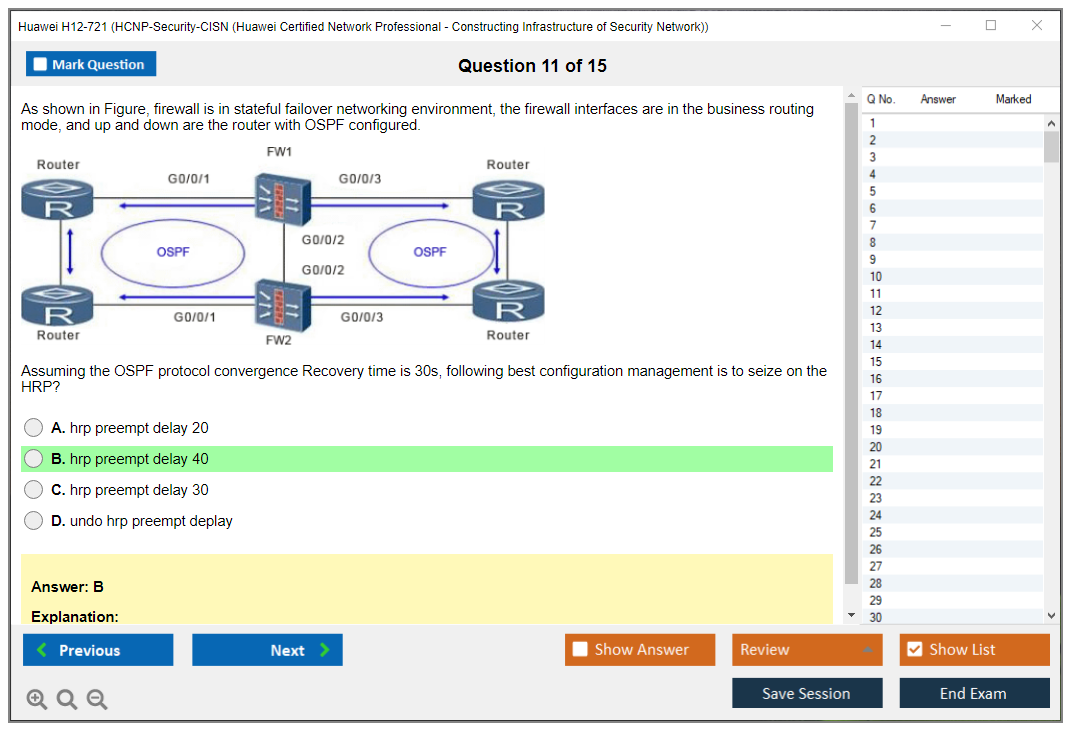Click the bottom-right Router icon

508,302
